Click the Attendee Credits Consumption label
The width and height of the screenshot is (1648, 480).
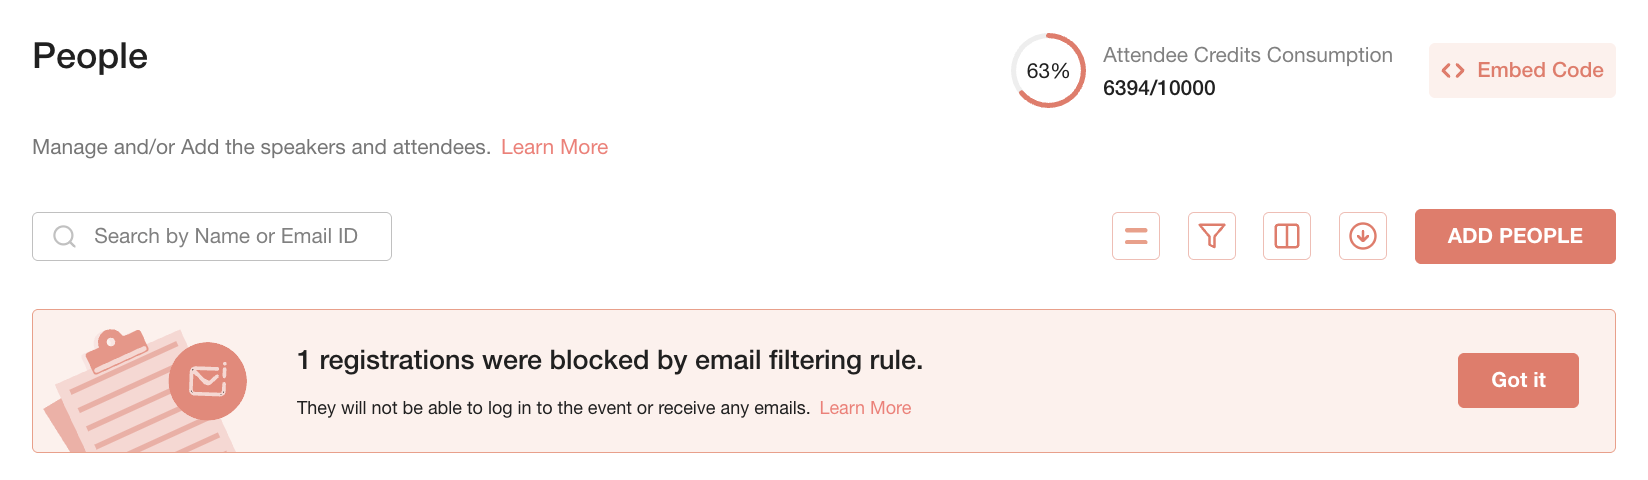tap(1247, 55)
